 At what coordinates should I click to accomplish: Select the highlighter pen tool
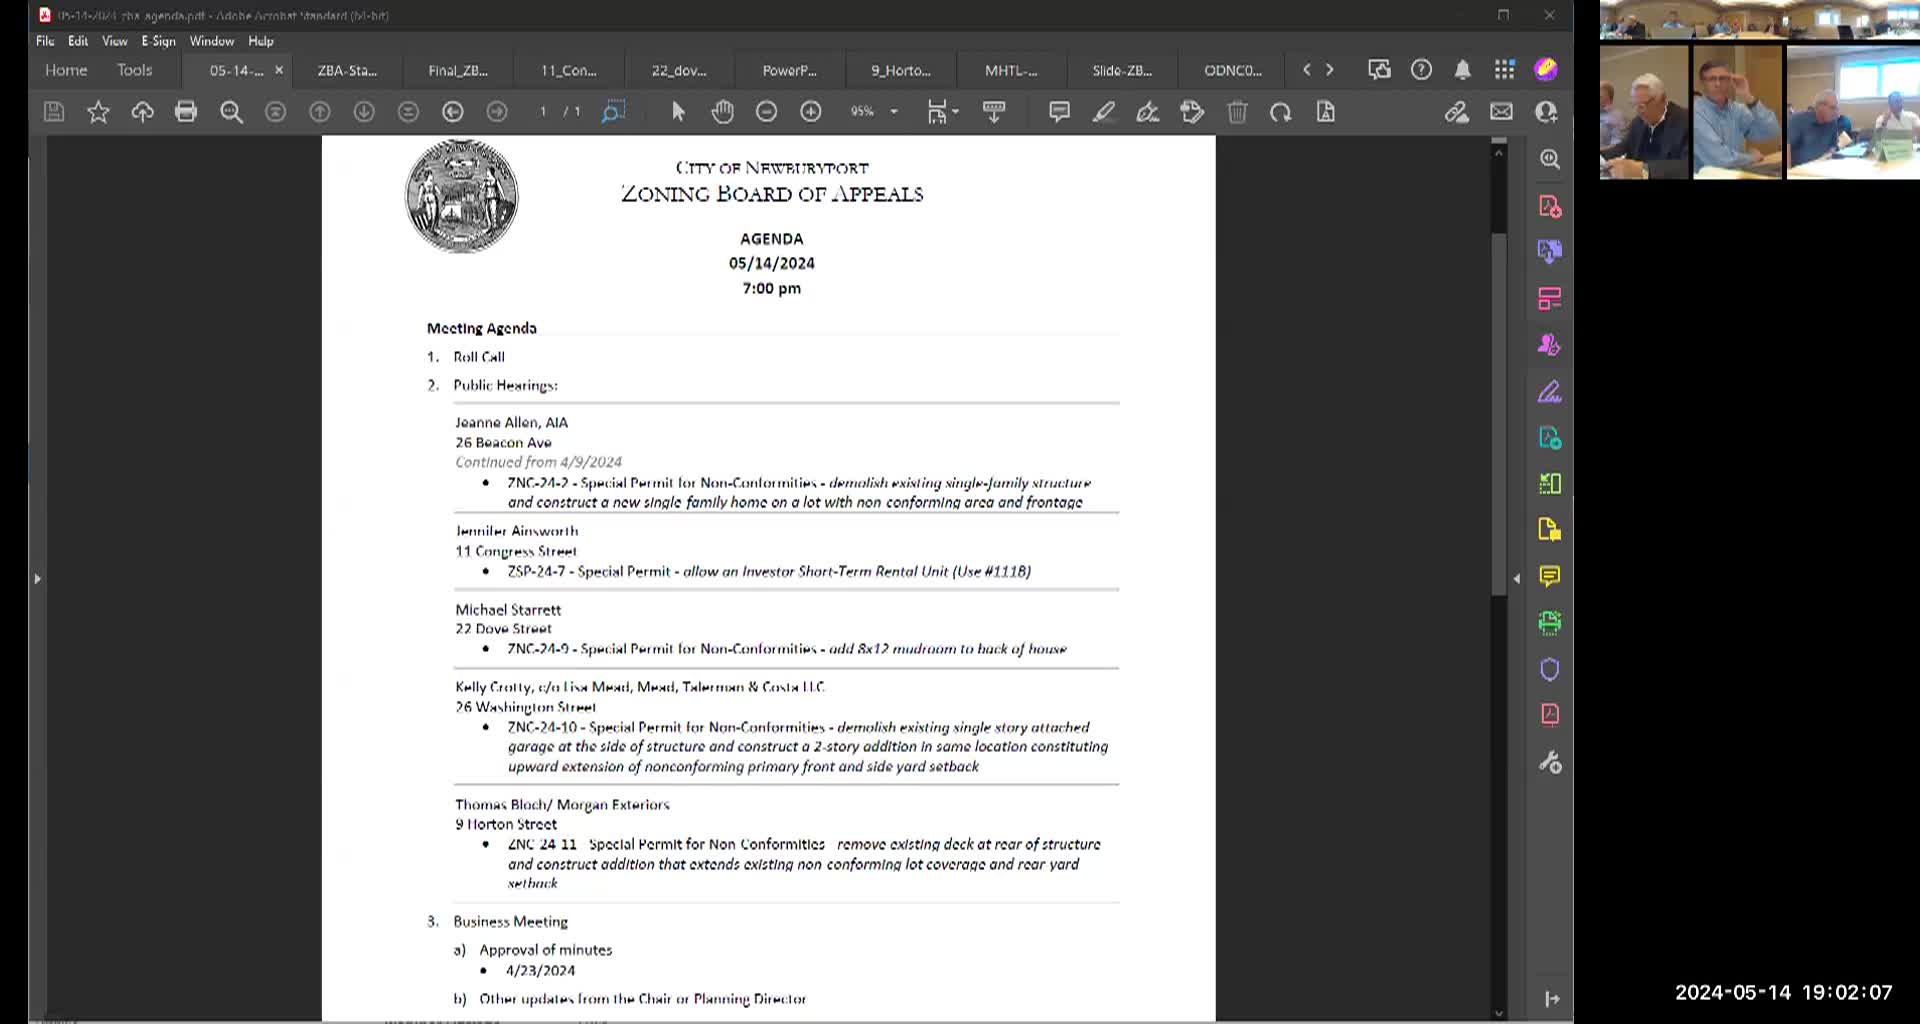click(x=1103, y=112)
